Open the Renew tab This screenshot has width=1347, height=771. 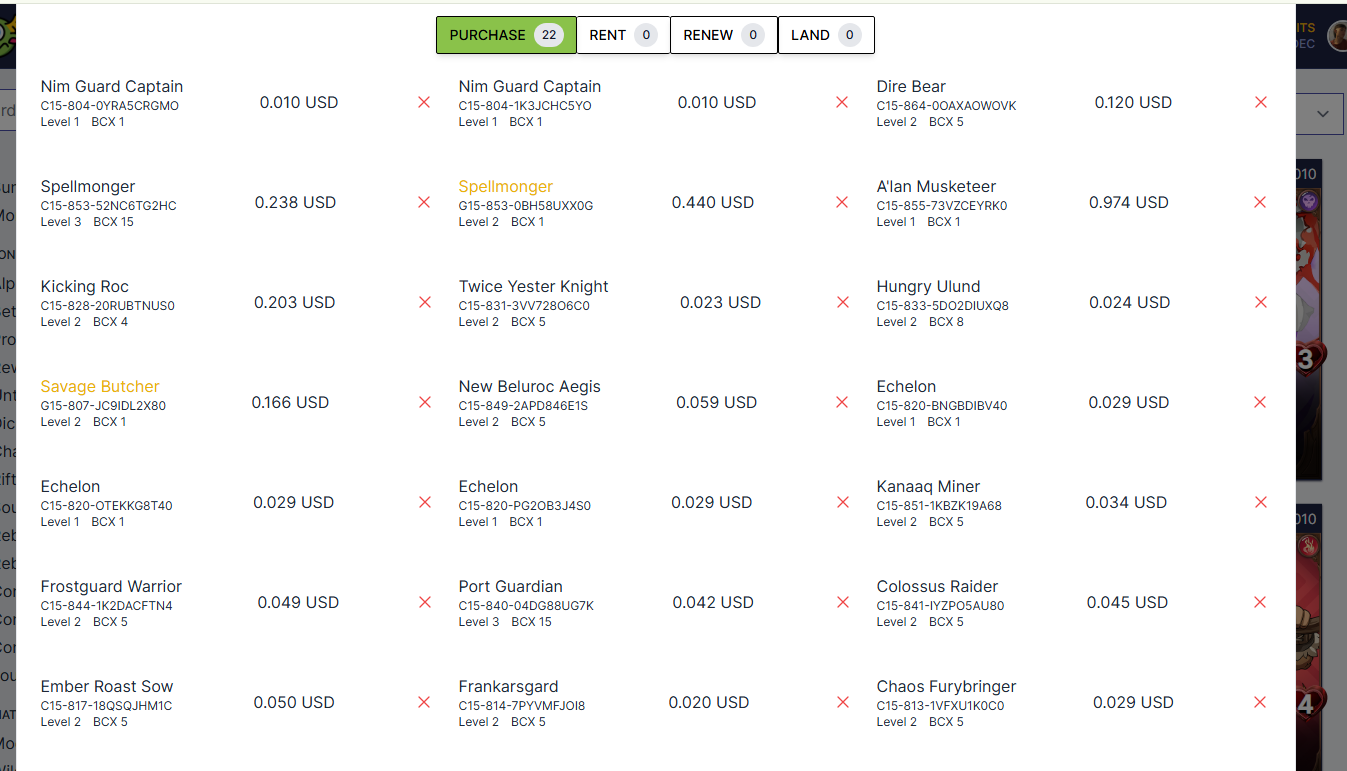[723, 35]
